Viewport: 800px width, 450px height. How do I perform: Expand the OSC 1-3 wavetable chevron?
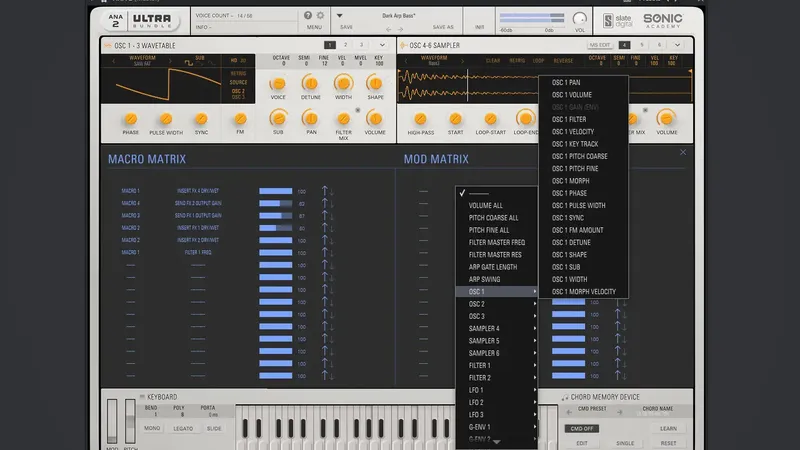click(382, 45)
